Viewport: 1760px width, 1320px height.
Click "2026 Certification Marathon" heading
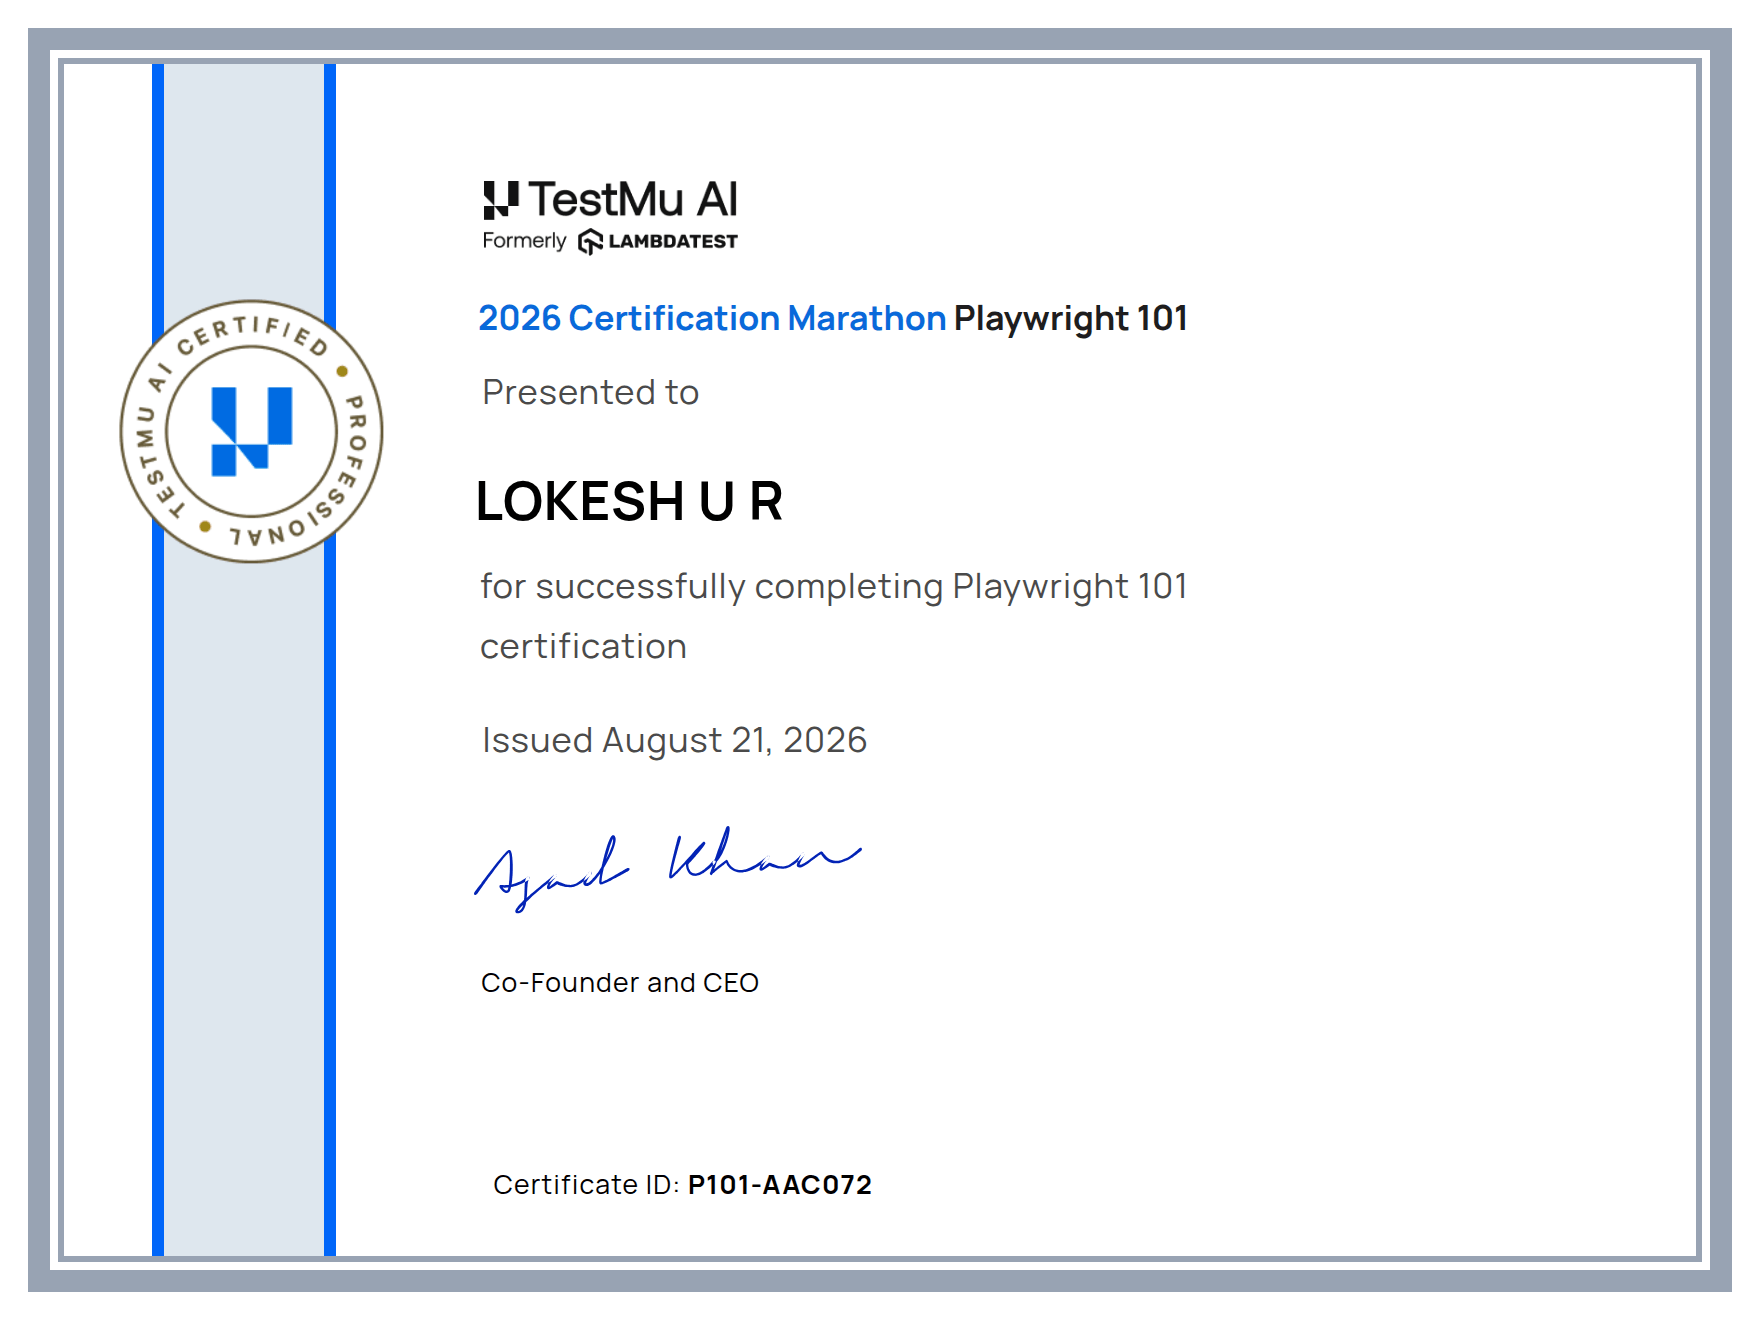tap(712, 318)
